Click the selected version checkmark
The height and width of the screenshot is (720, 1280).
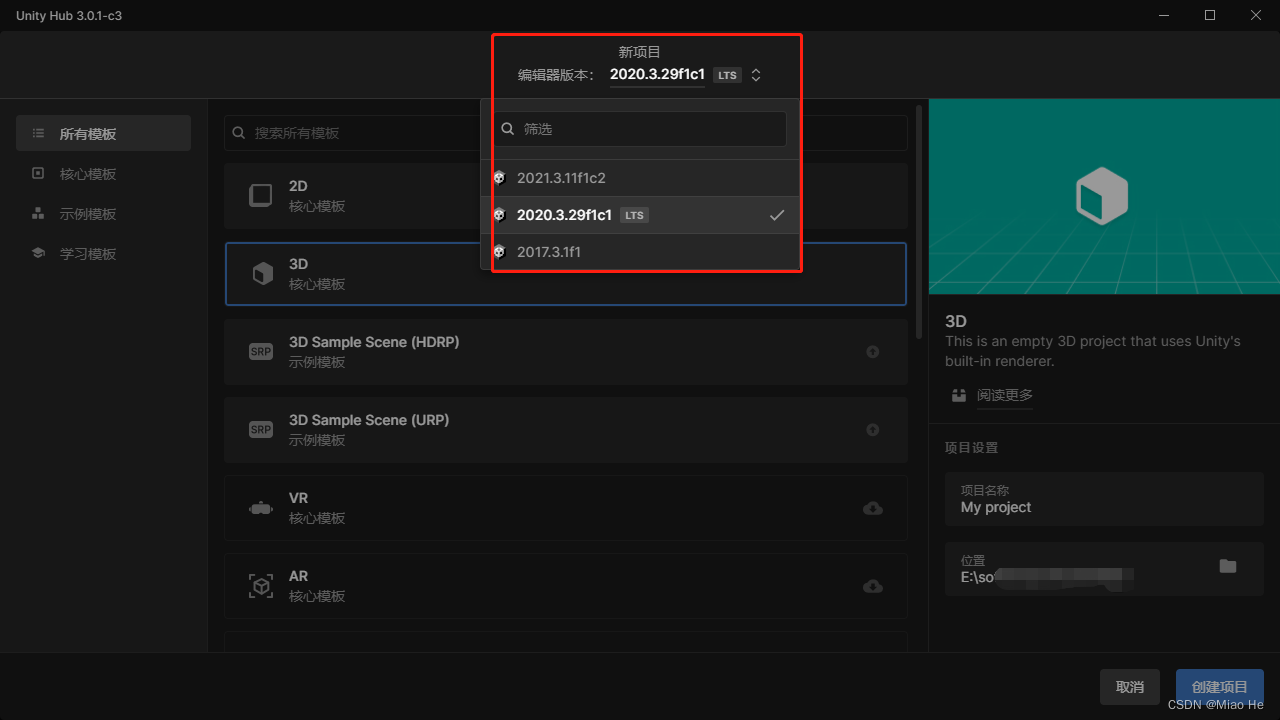[777, 215]
